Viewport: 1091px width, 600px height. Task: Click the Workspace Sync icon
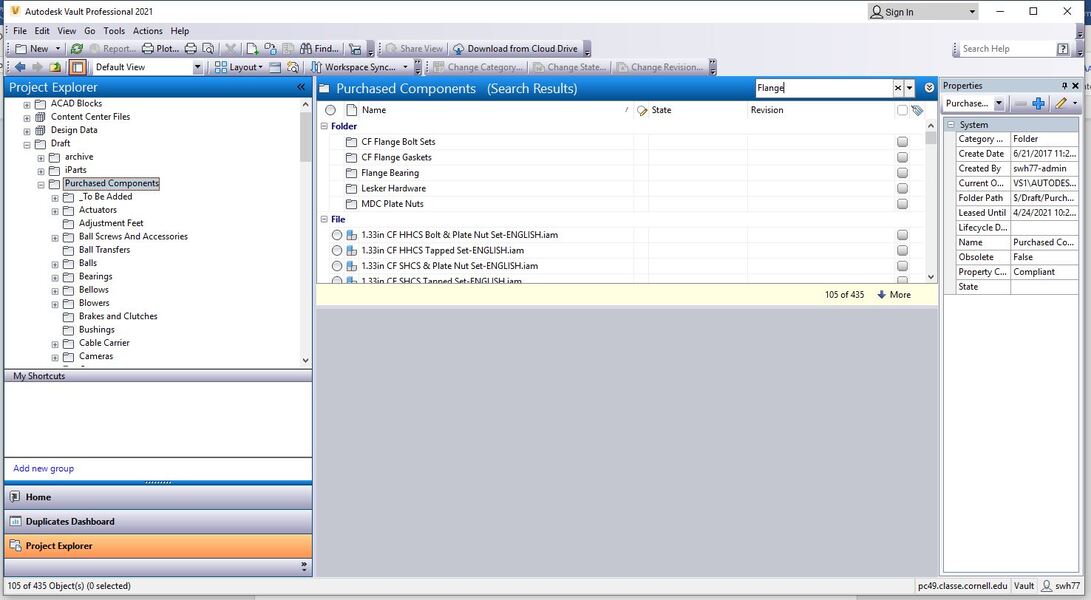pos(317,68)
